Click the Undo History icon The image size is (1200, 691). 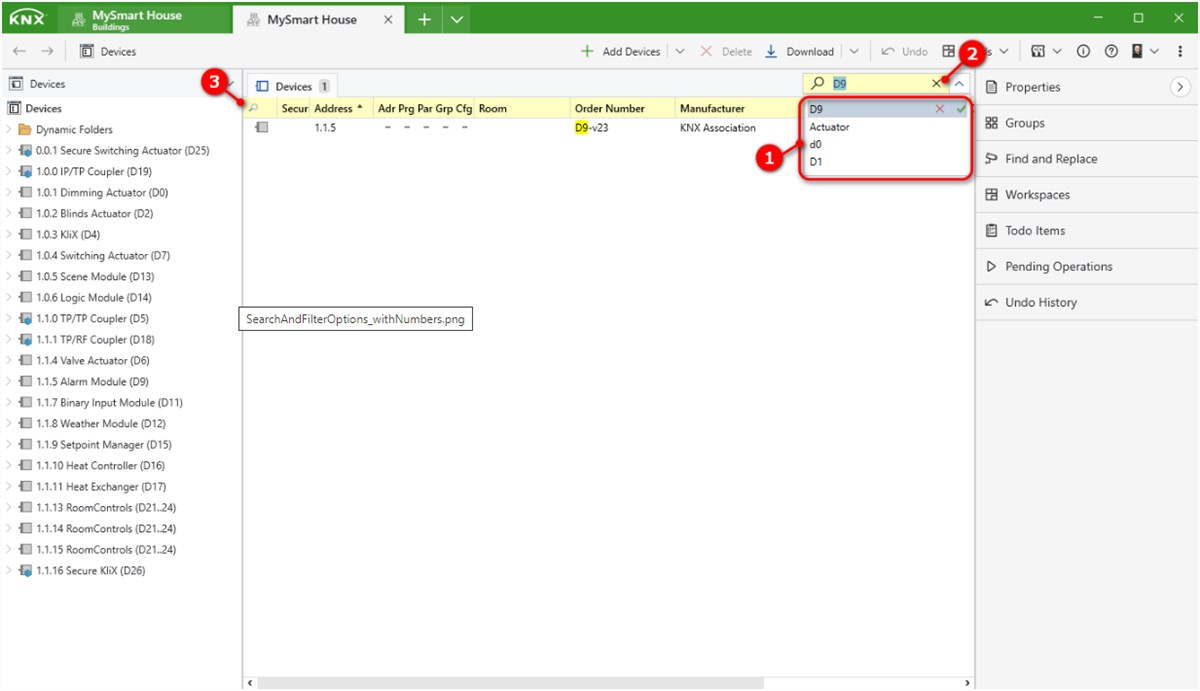point(992,303)
